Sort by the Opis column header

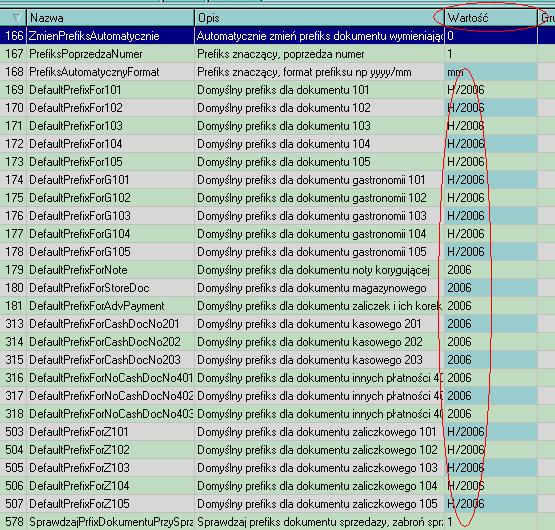click(319, 17)
